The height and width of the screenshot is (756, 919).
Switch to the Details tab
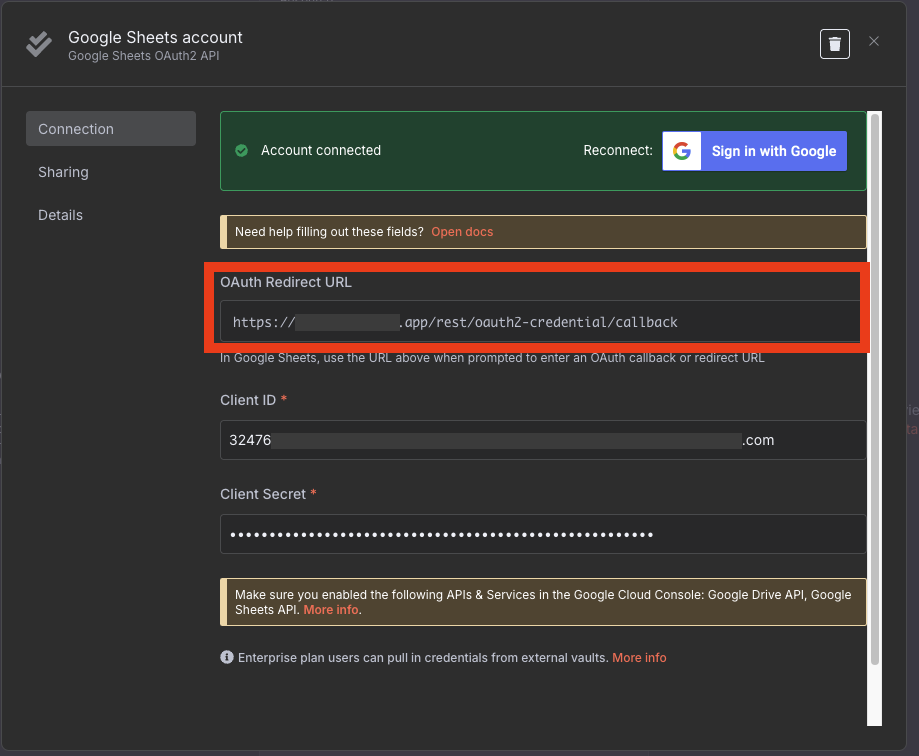click(x=60, y=215)
